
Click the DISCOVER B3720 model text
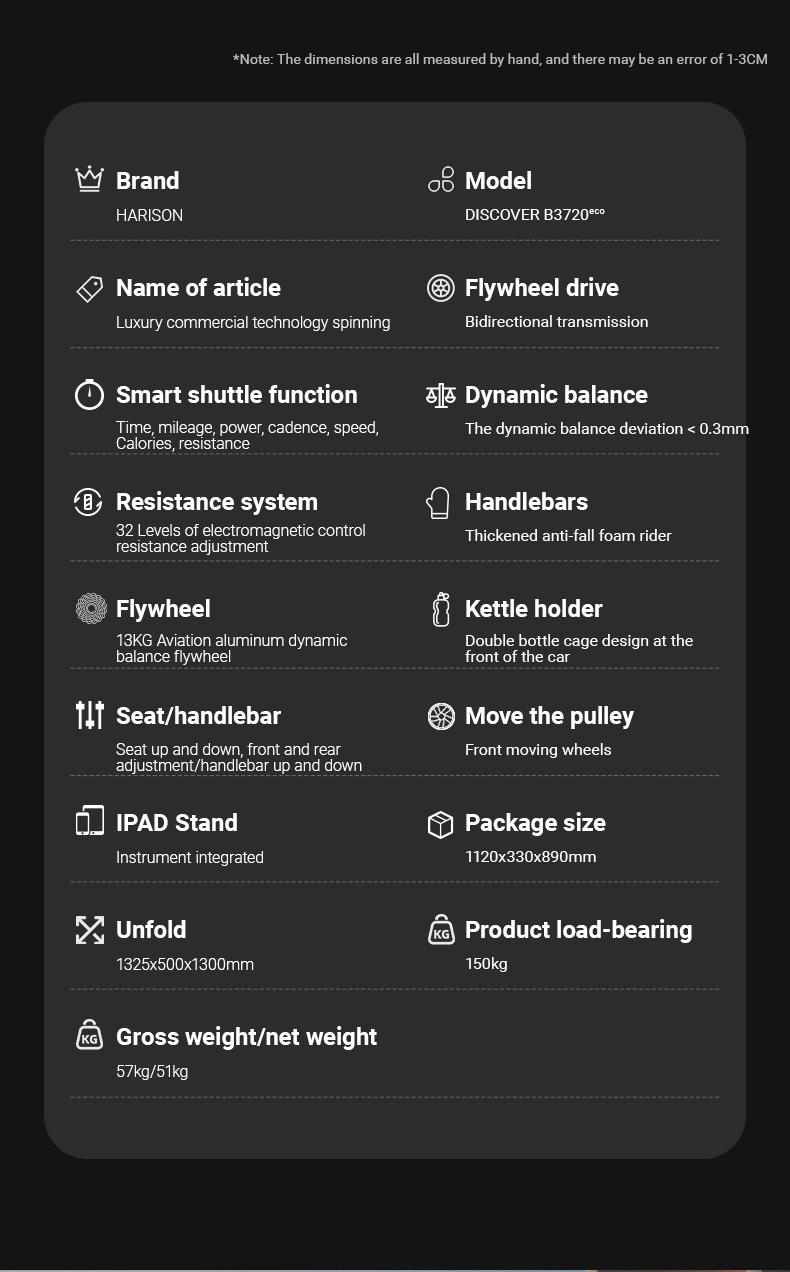(534, 215)
